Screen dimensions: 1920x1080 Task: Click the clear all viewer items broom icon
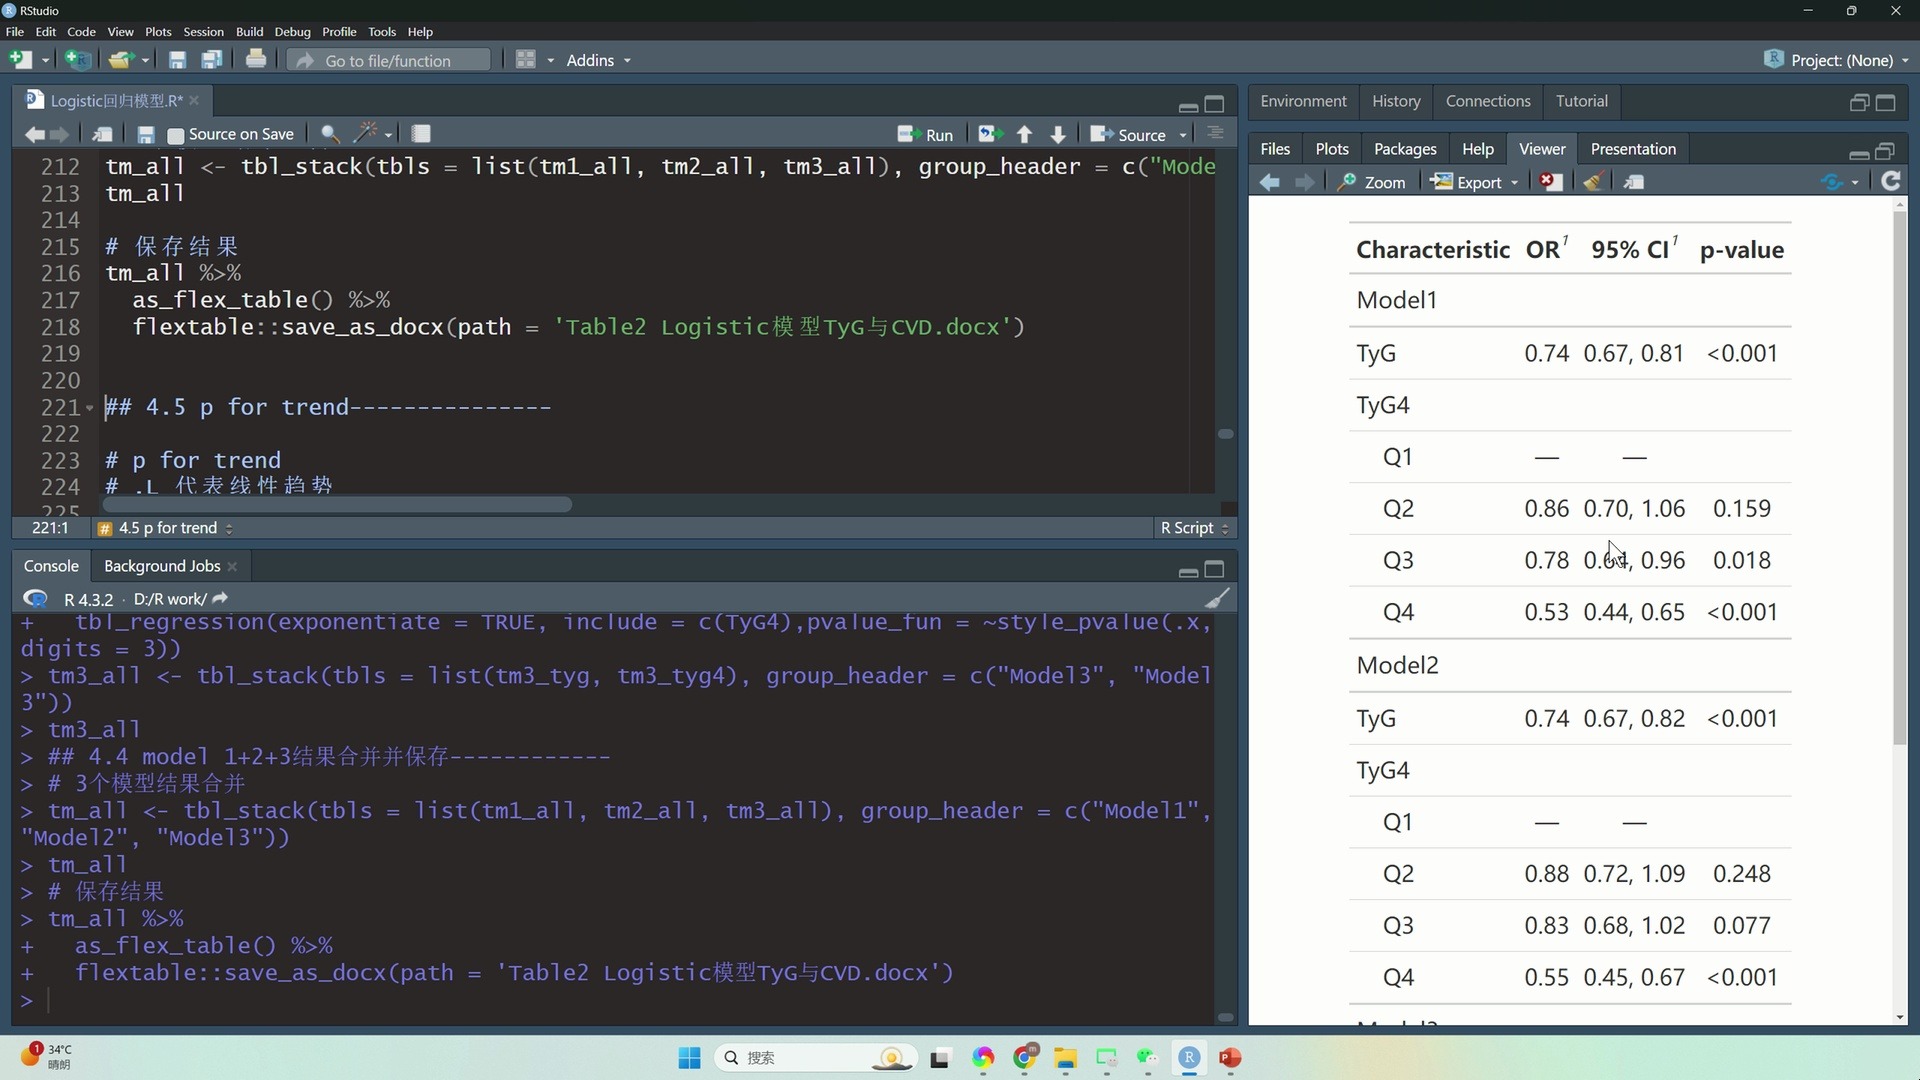1594,182
